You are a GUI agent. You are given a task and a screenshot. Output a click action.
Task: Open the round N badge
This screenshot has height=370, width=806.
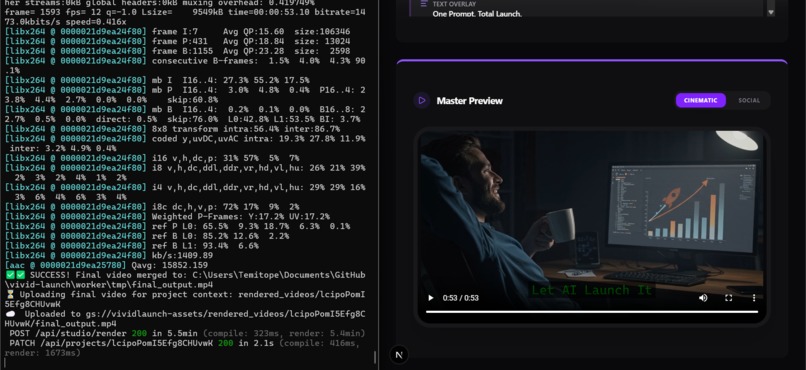tap(399, 355)
